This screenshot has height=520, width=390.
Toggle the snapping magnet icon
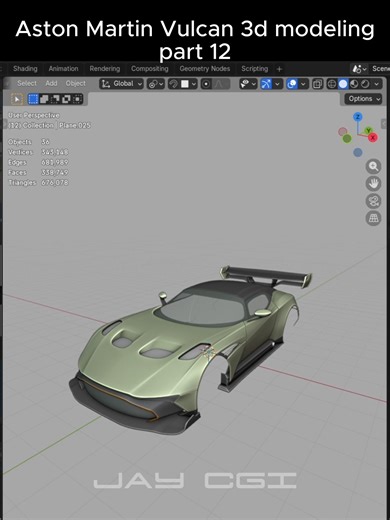173,84
